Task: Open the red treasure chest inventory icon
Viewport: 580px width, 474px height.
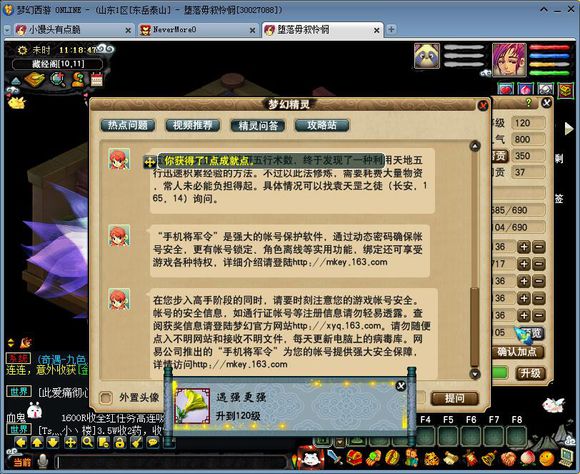Action: 354,458
